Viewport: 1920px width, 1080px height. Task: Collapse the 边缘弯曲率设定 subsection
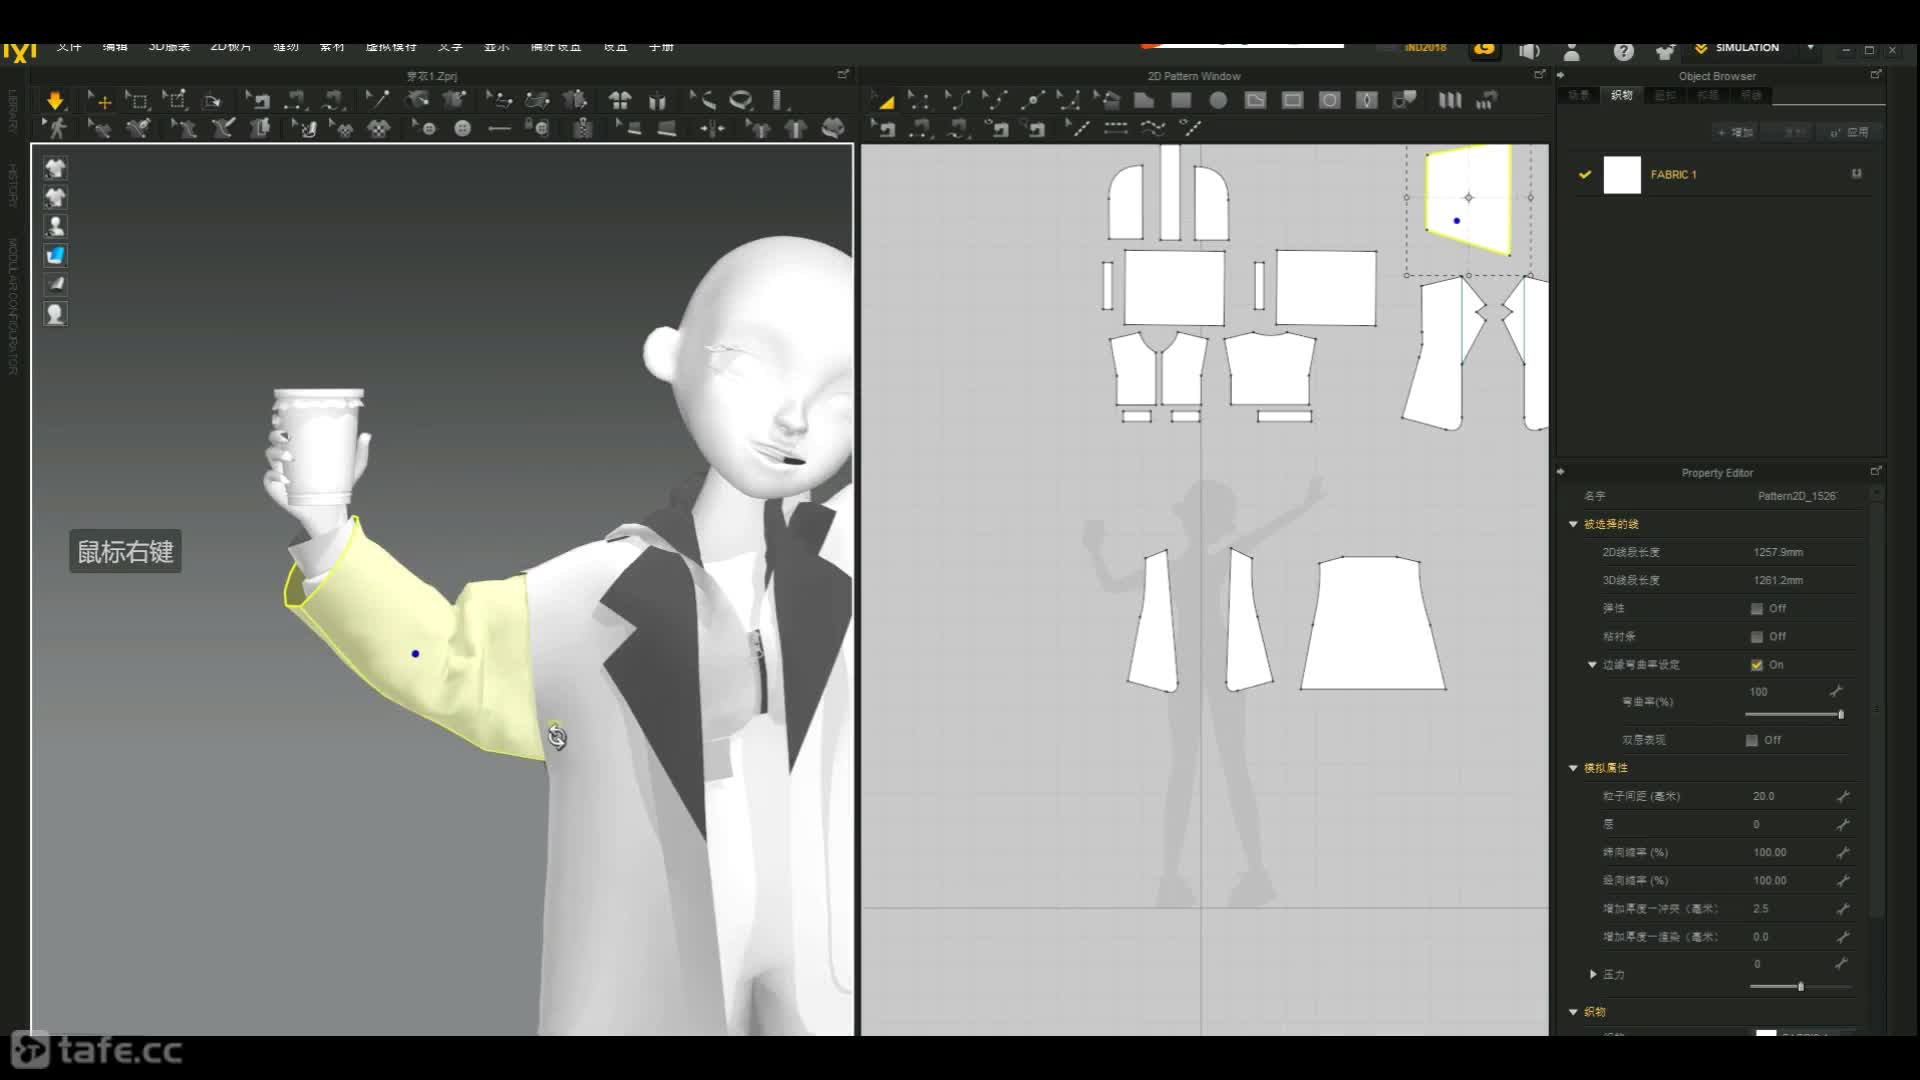(x=1592, y=664)
